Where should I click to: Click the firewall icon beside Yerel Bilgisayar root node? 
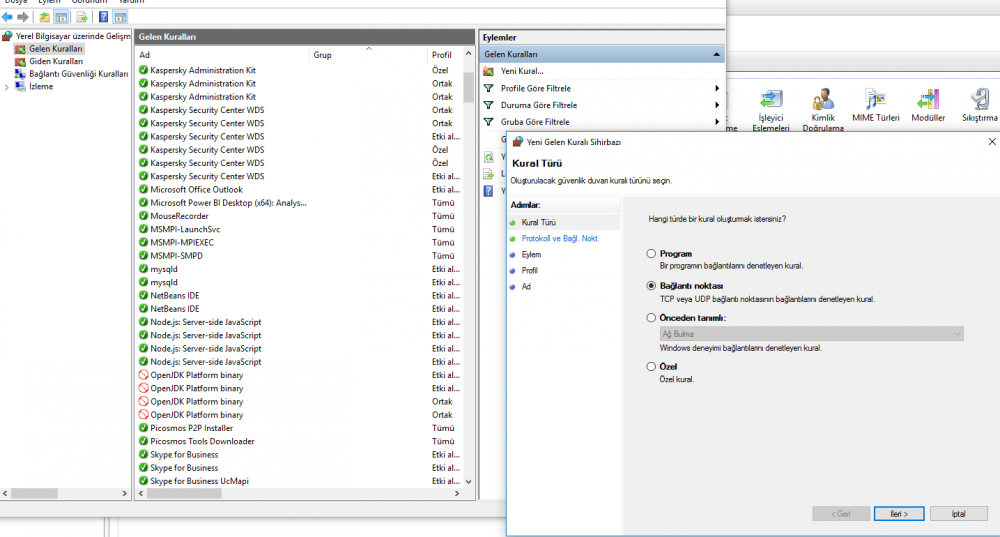(x=8, y=36)
